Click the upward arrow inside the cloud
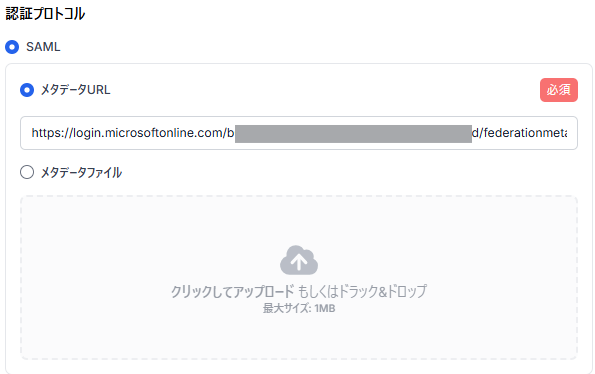The width and height of the screenshot is (595, 374). tap(299, 262)
